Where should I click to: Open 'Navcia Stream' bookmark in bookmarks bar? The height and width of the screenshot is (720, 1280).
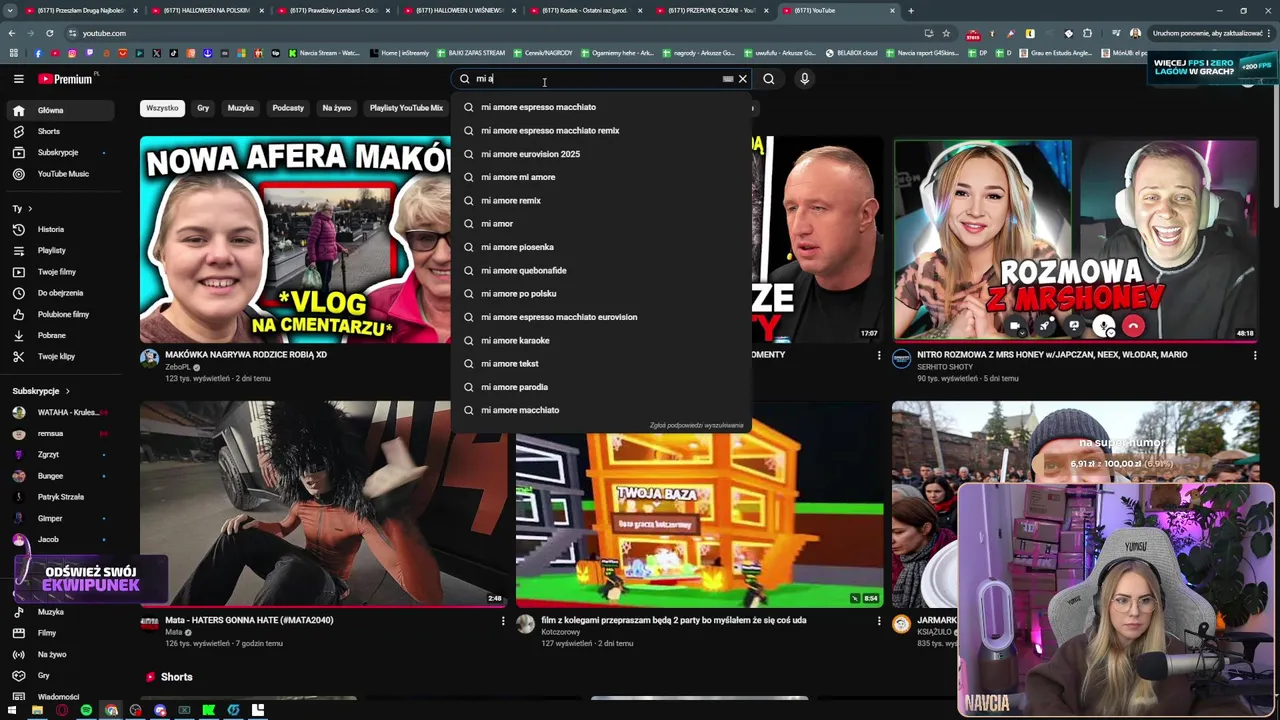[323, 53]
